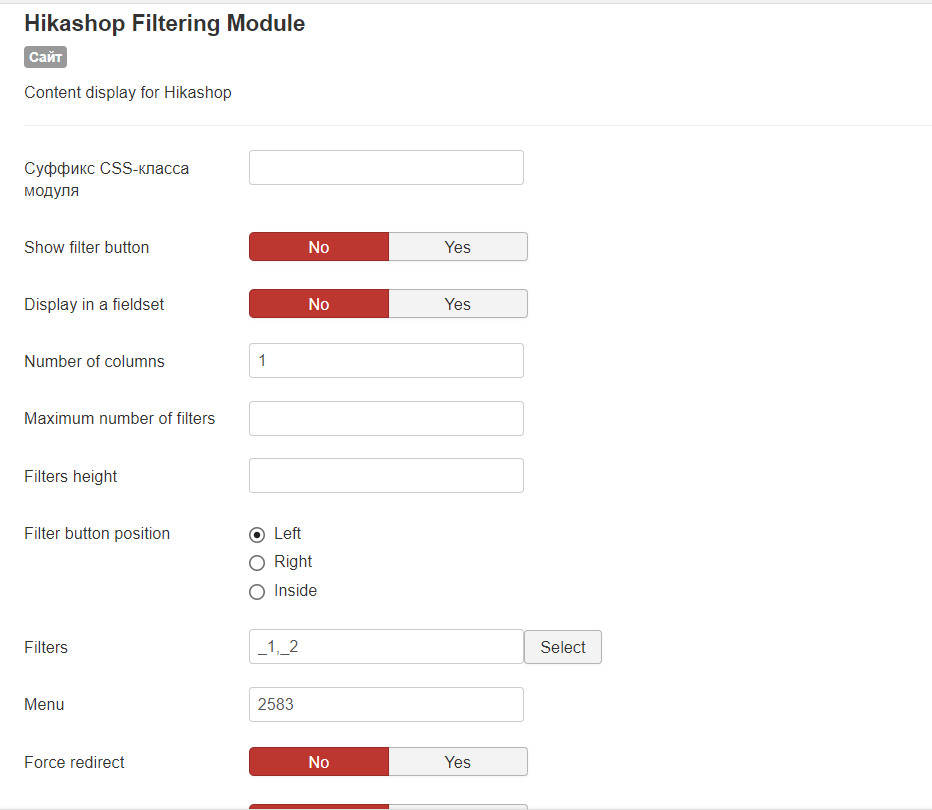
Task: Enable Display in a fieldset Yes
Action: tap(457, 304)
